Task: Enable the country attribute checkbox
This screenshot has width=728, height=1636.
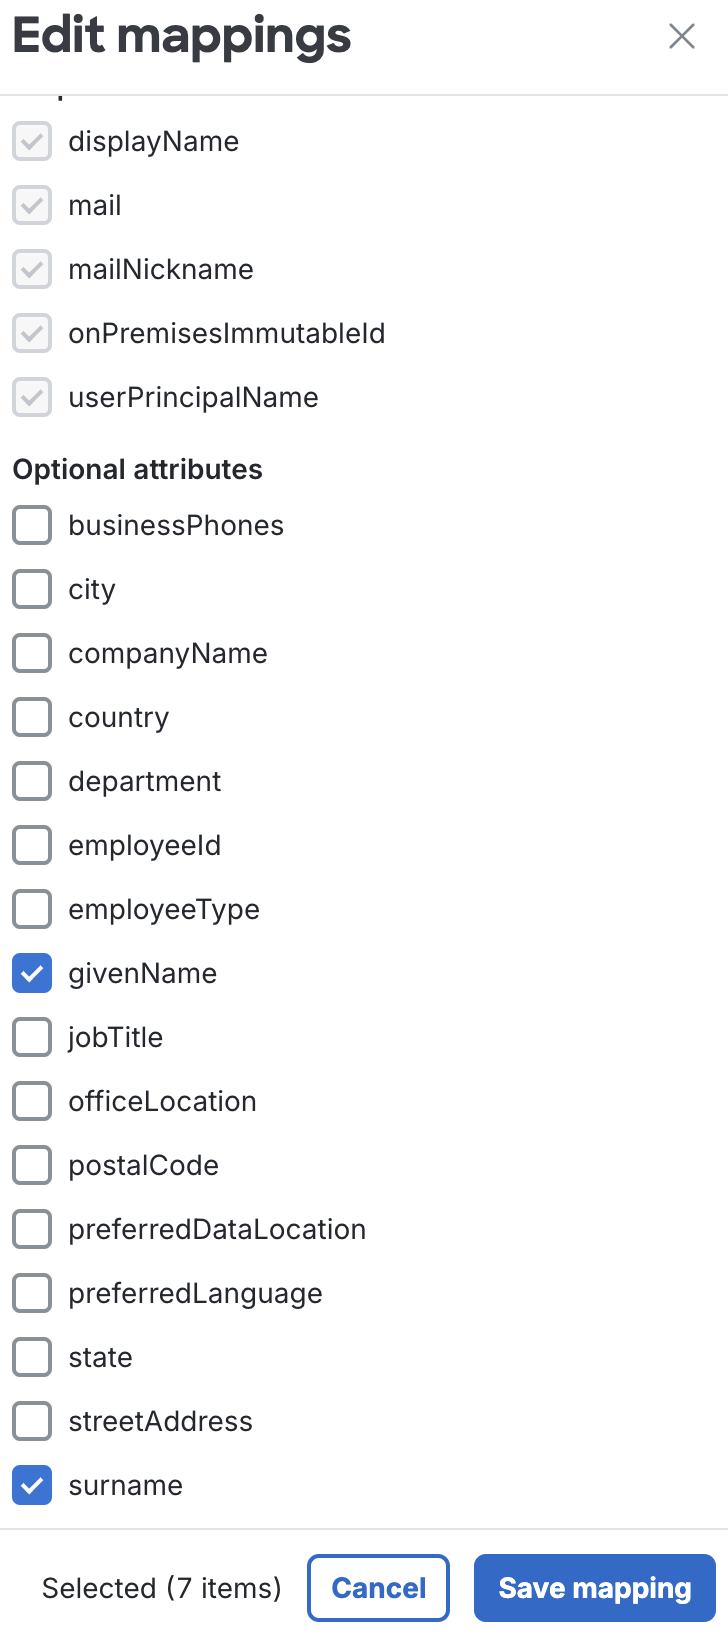Action: (32, 717)
